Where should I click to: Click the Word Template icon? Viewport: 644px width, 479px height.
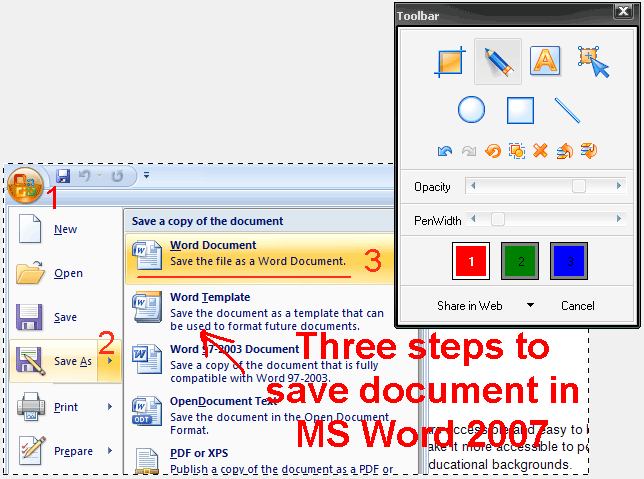coord(147,307)
